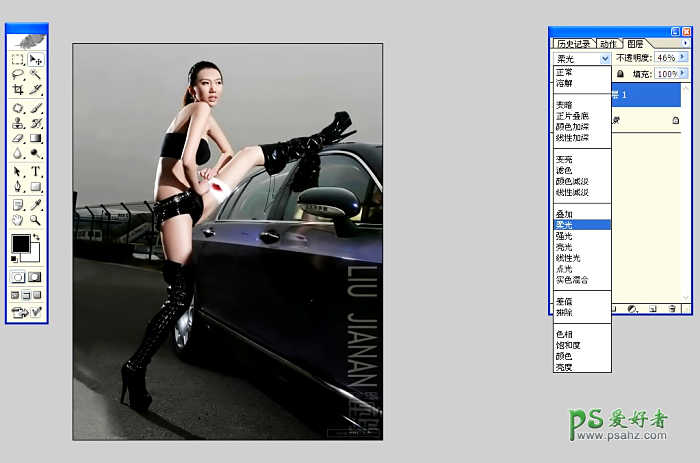Choose 叠加 from the blend mode list

click(x=564, y=214)
